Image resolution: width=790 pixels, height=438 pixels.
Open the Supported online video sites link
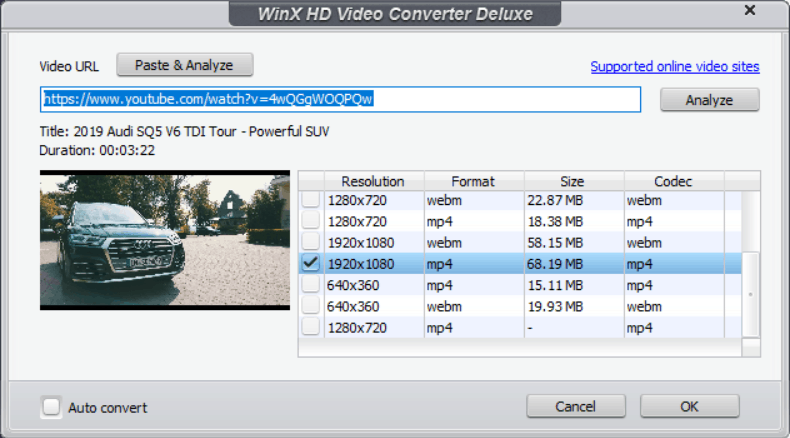point(674,67)
